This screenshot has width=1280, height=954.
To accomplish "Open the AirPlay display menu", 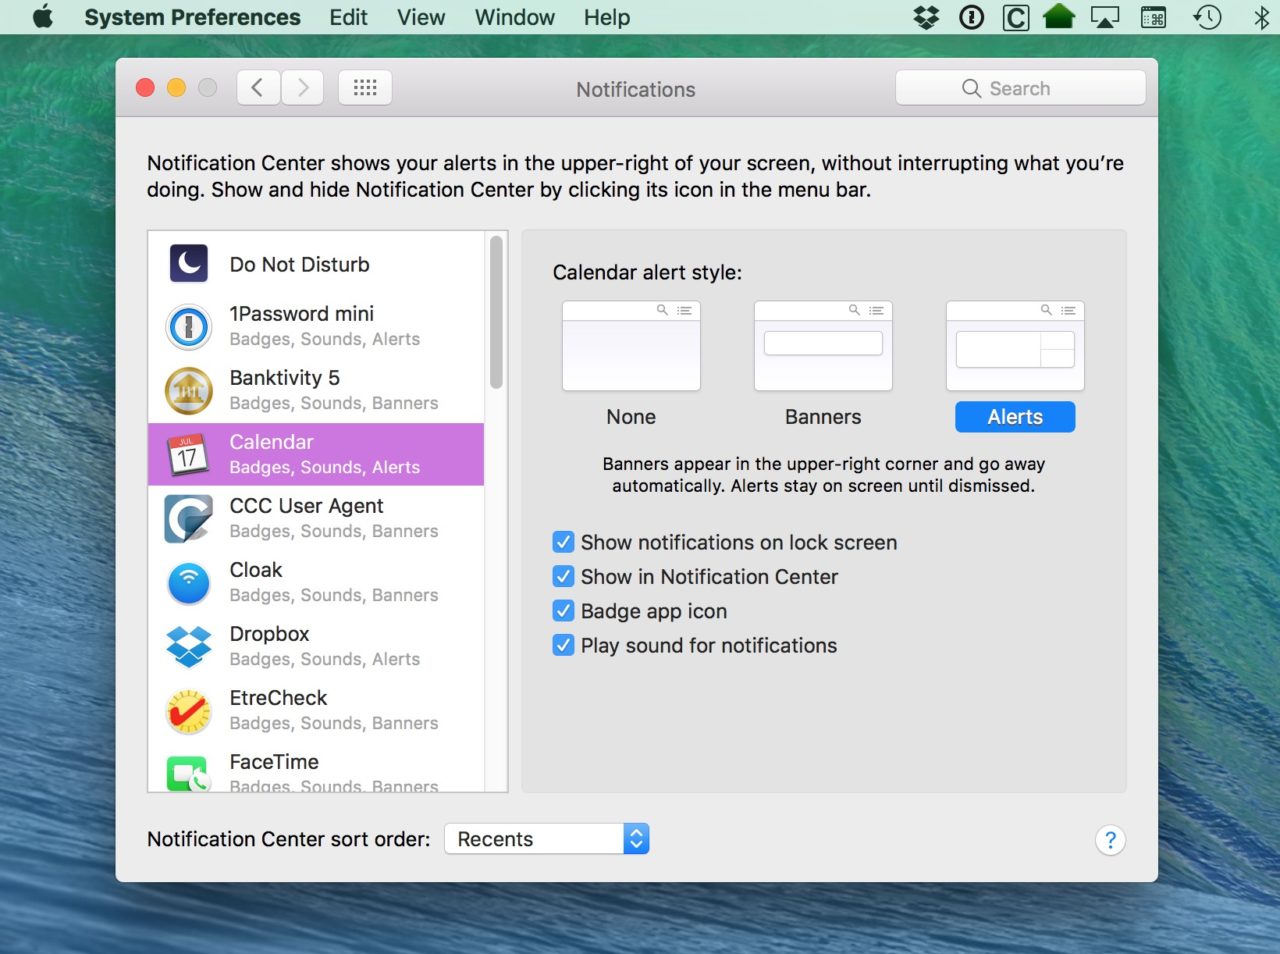I will (x=1105, y=17).
